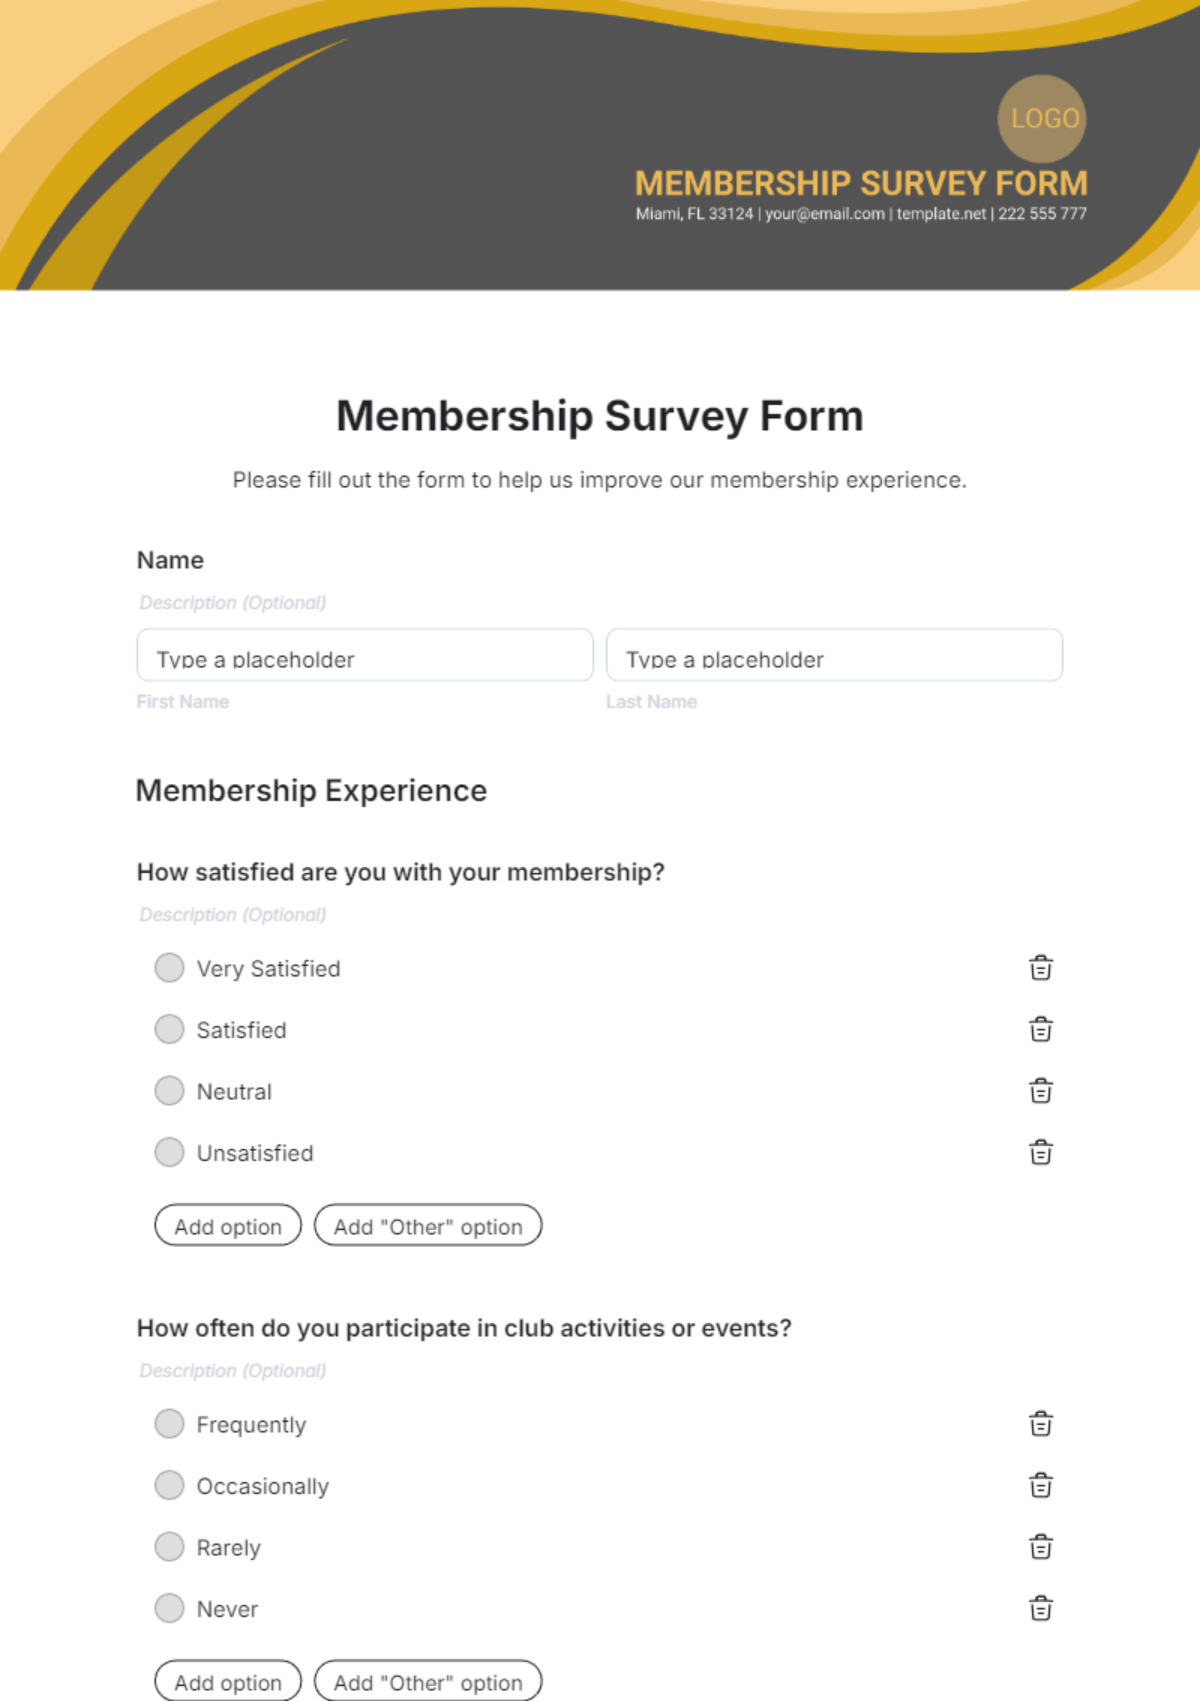Click the Membership Survey Form title
The width and height of the screenshot is (1200, 1701).
click(x=600, y=415)
